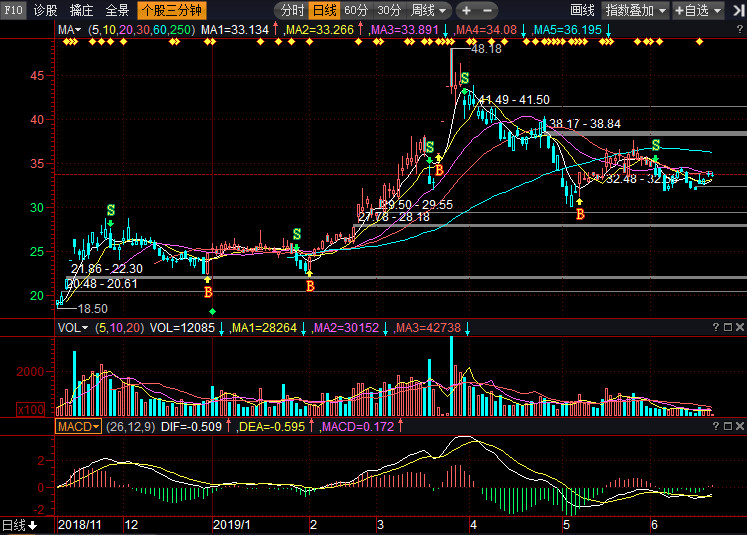The height and width of the screenshot is (535, 747).
Task: Click the help icon on MACD panel
Action: [x=716, y=426]
